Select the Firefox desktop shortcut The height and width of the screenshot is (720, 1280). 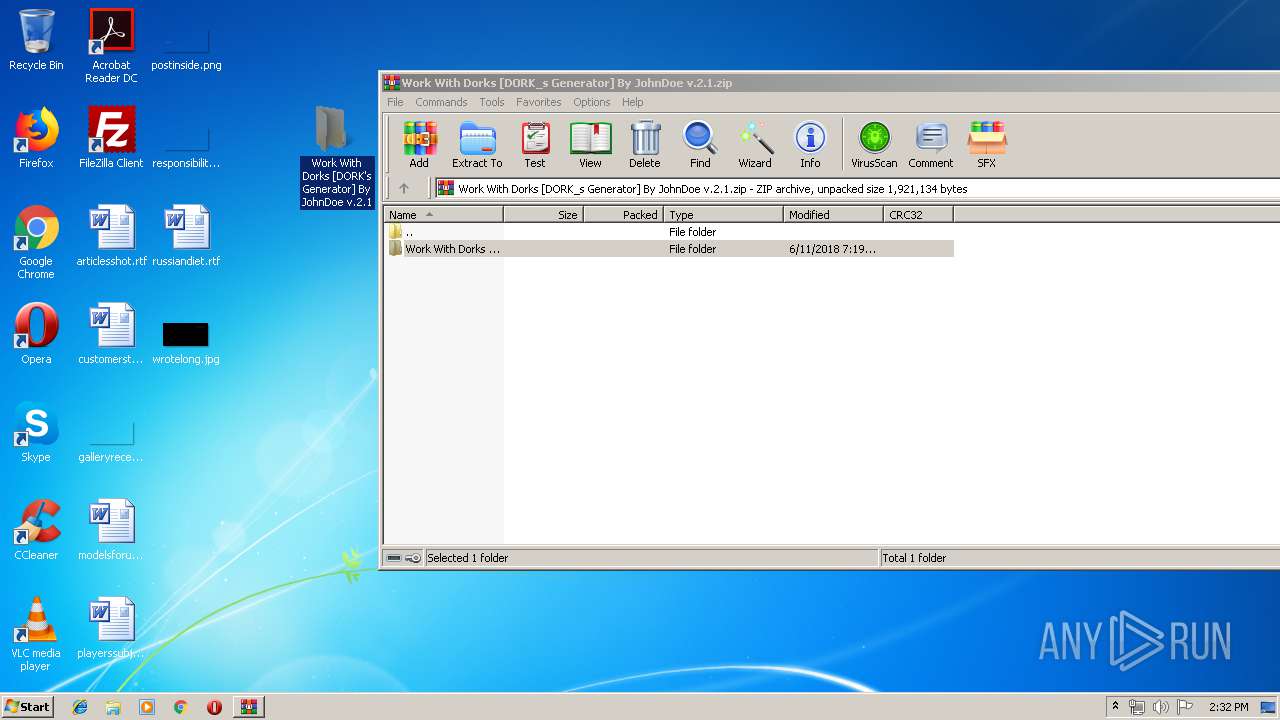pos(36,138)
